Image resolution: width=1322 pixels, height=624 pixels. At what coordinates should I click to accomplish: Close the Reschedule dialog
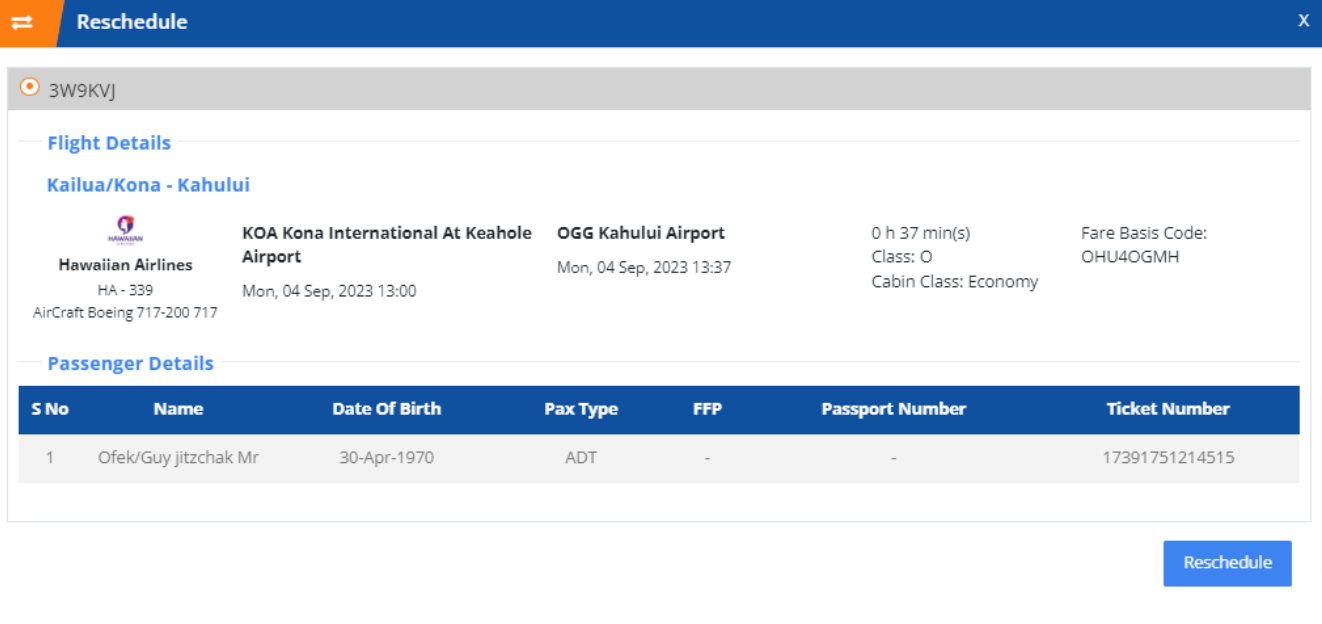tap(1303, 19)
